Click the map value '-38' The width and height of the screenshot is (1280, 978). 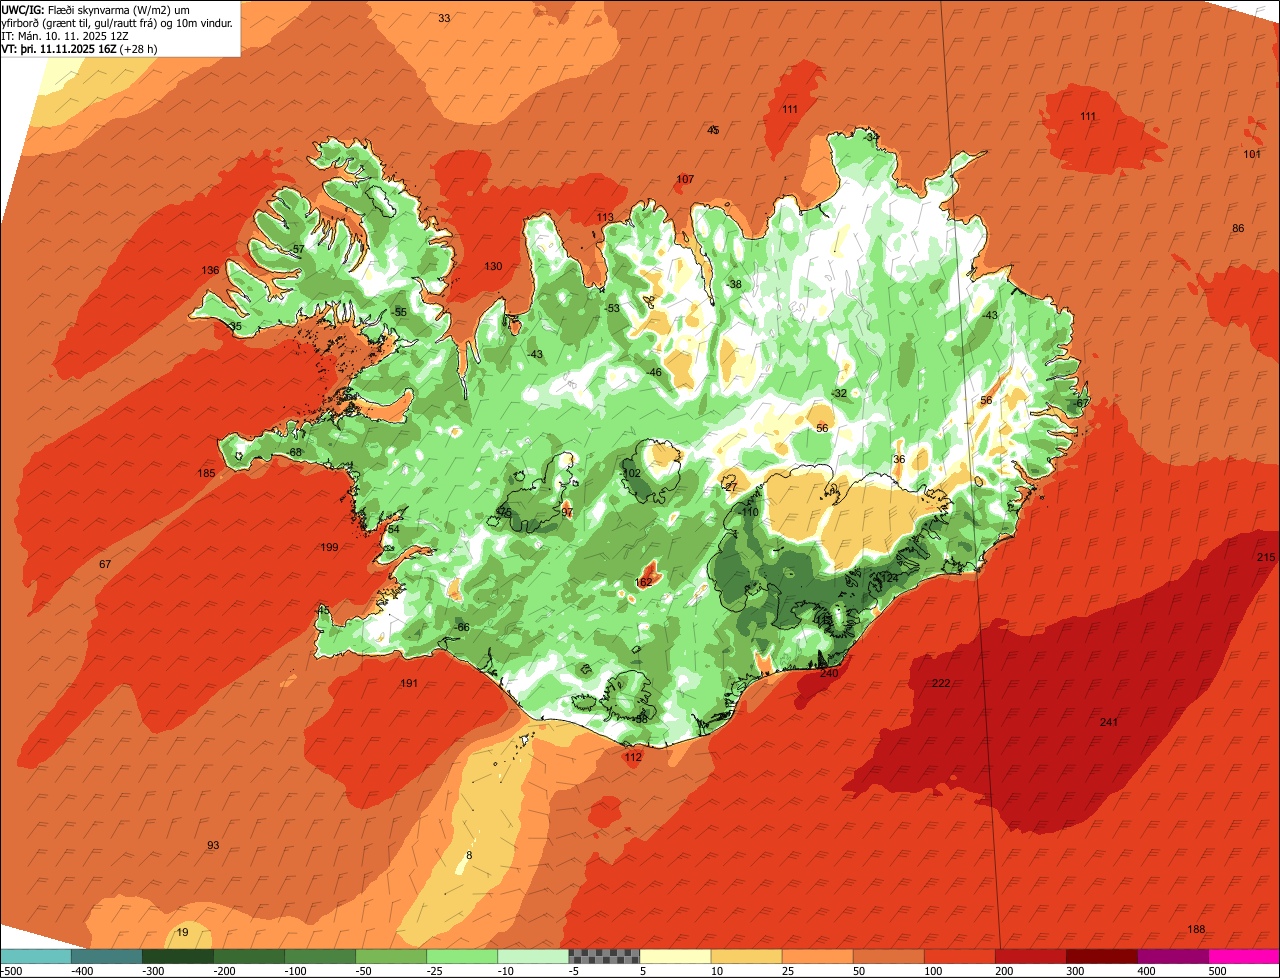(x=734, y=285)
